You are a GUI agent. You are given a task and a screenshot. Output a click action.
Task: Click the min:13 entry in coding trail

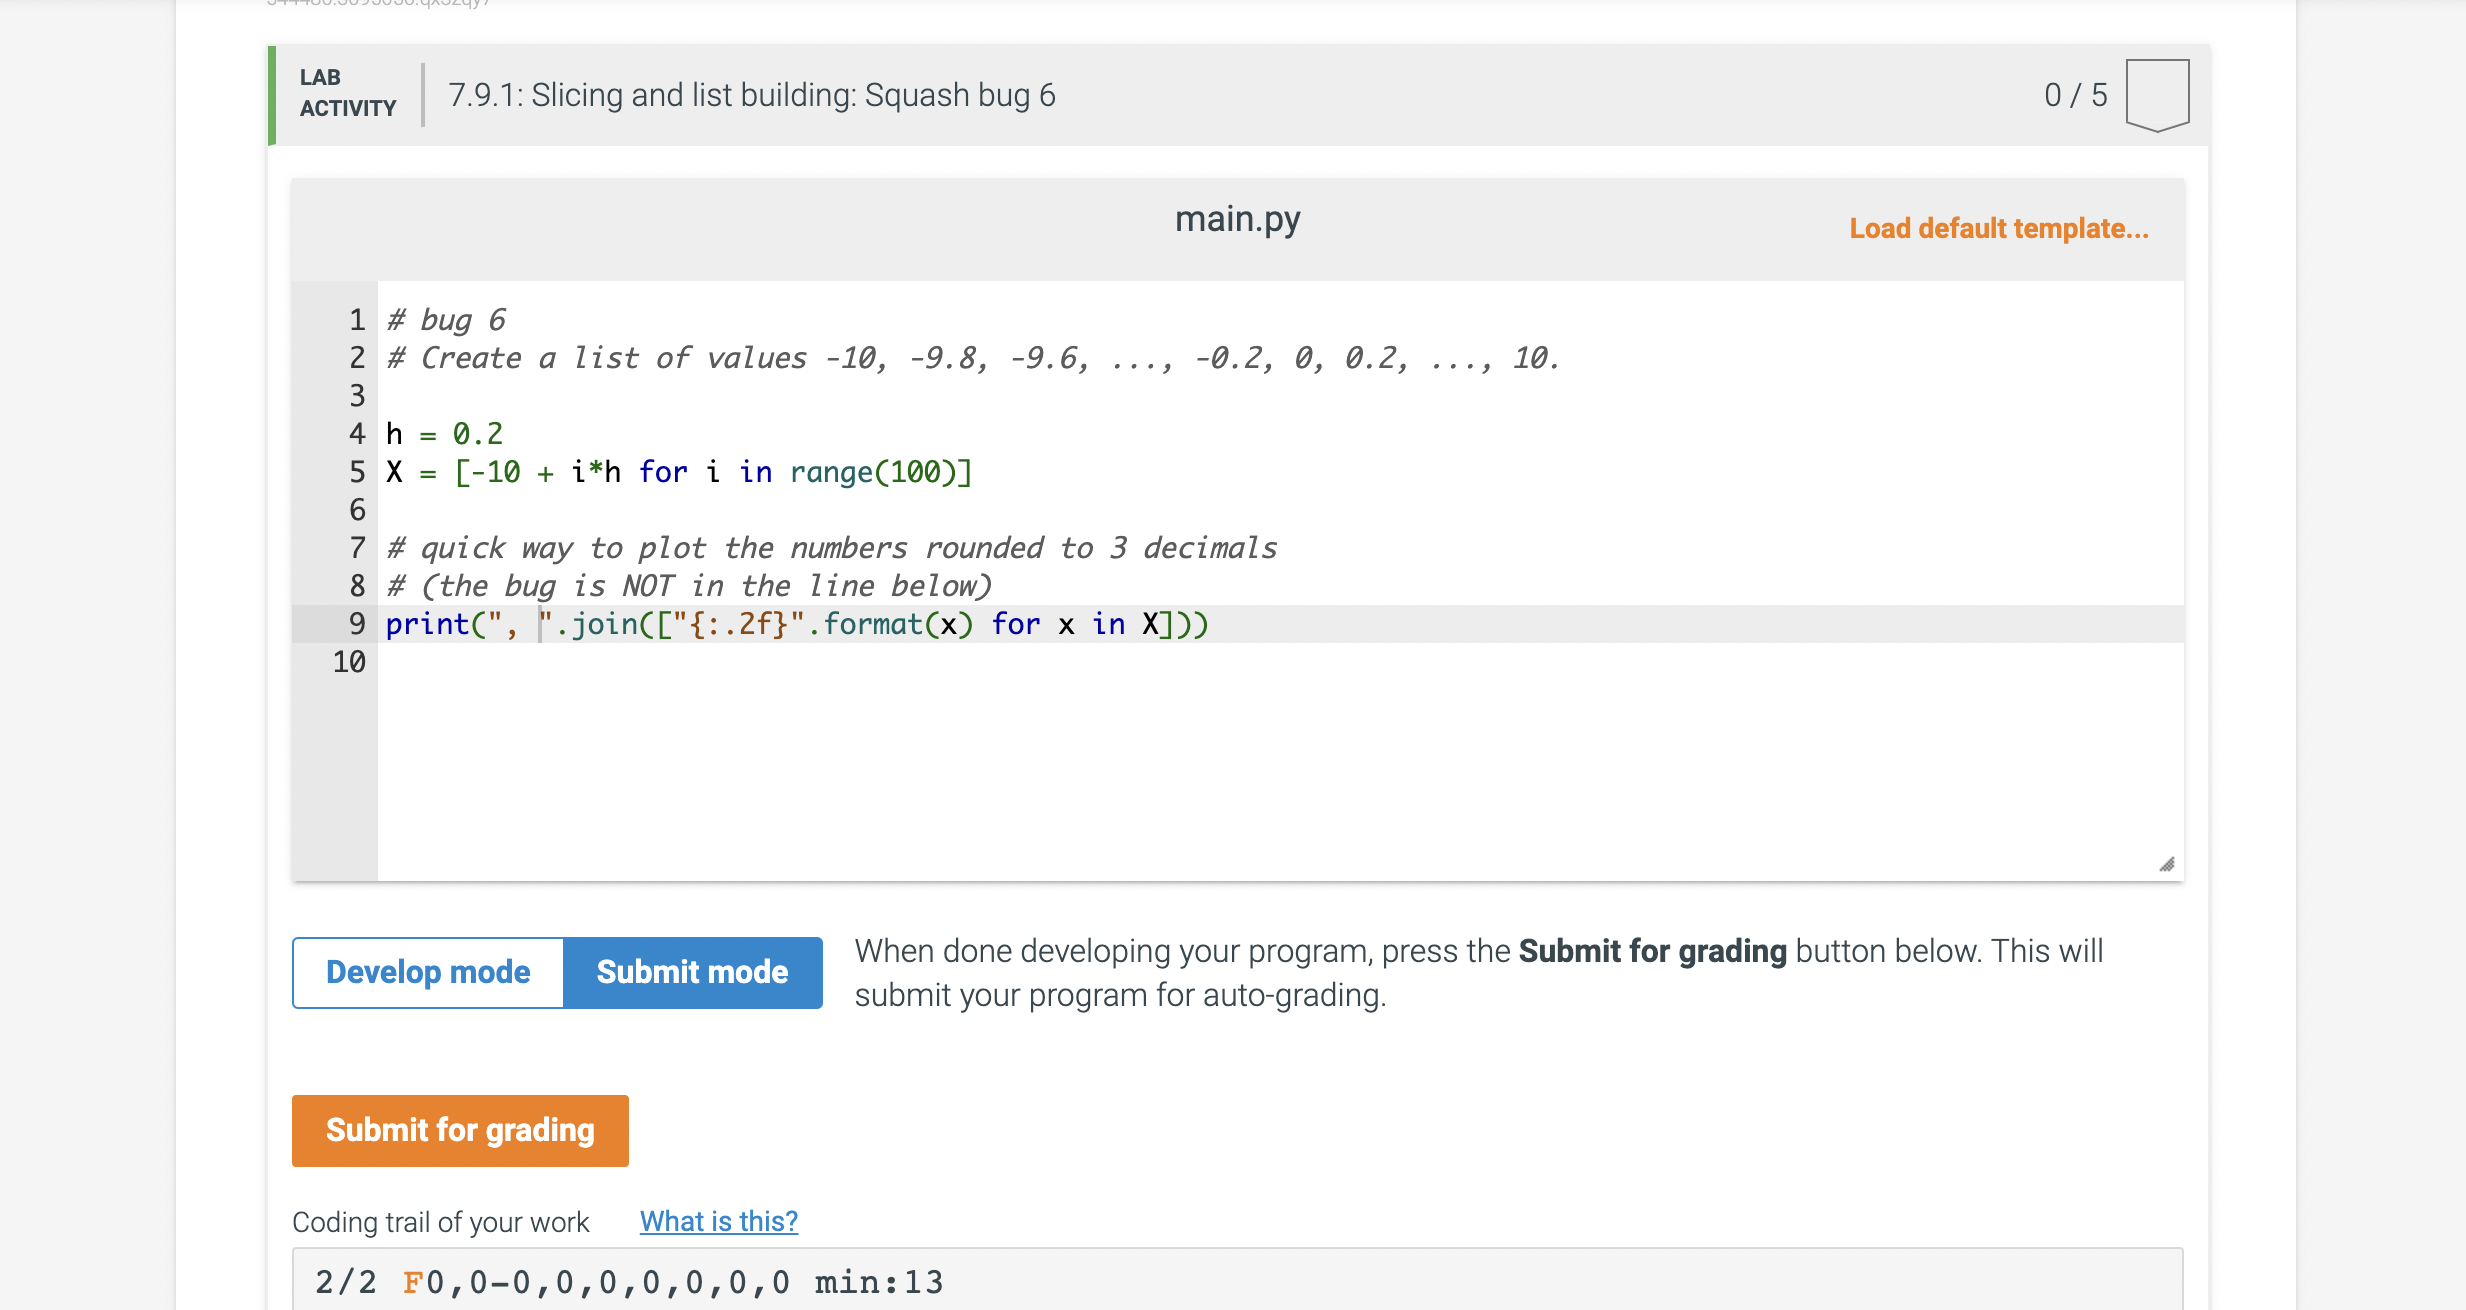(877, 1282)
